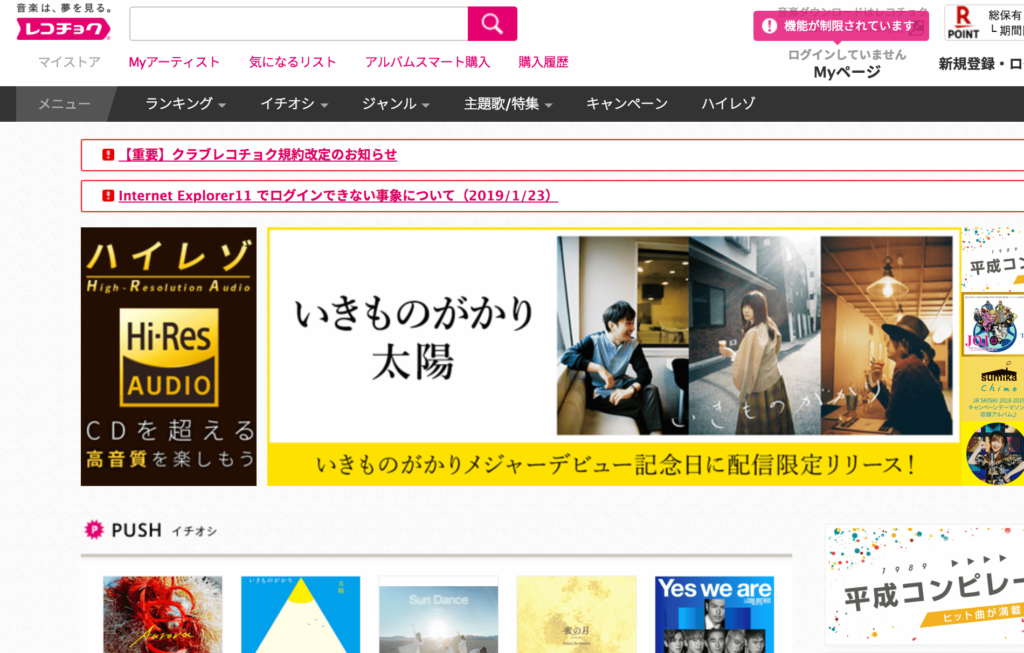
Task: Select the 平成コンピ carousel thumbnail at top
Action: (993, 259)
